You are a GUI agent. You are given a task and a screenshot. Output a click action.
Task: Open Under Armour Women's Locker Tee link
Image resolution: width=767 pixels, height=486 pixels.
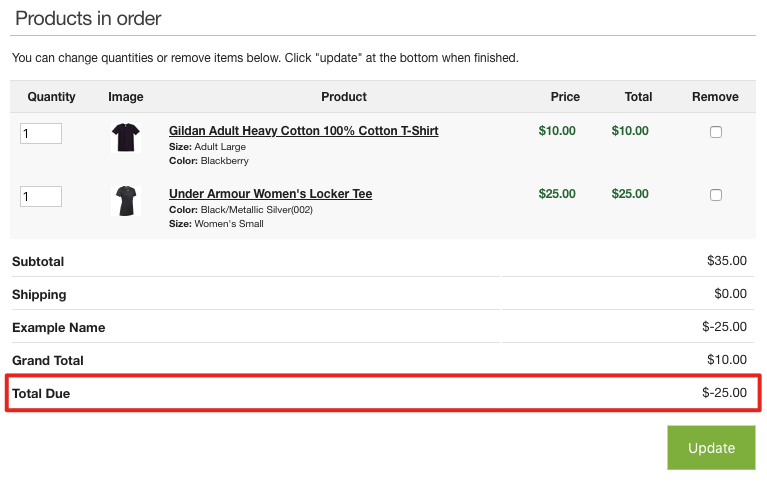tap(271, 194)
